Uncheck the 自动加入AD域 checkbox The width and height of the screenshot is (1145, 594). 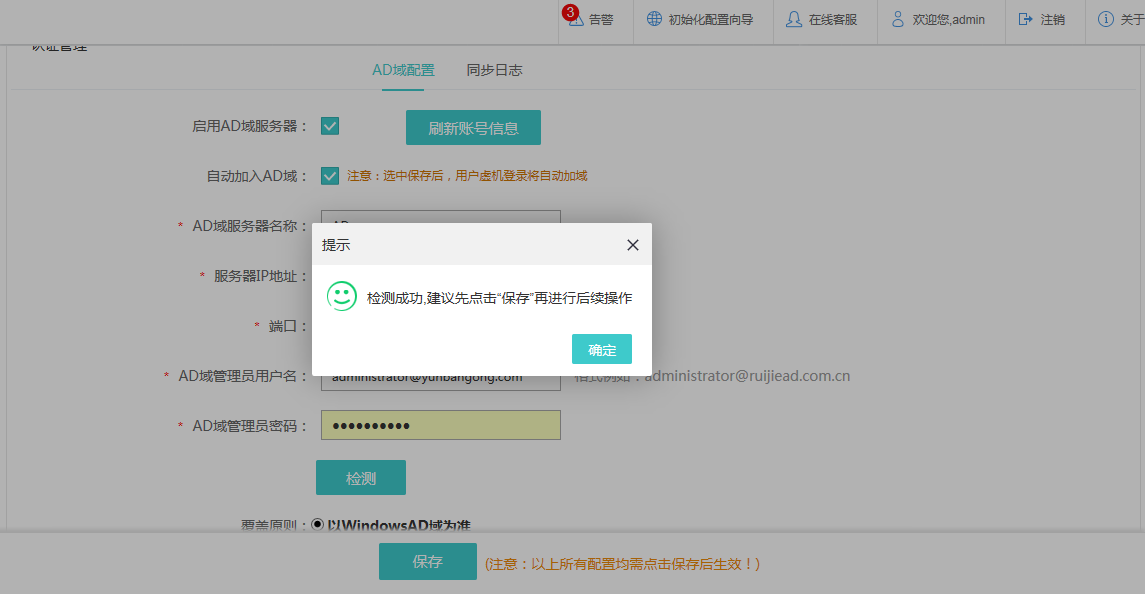click(330, 176)
